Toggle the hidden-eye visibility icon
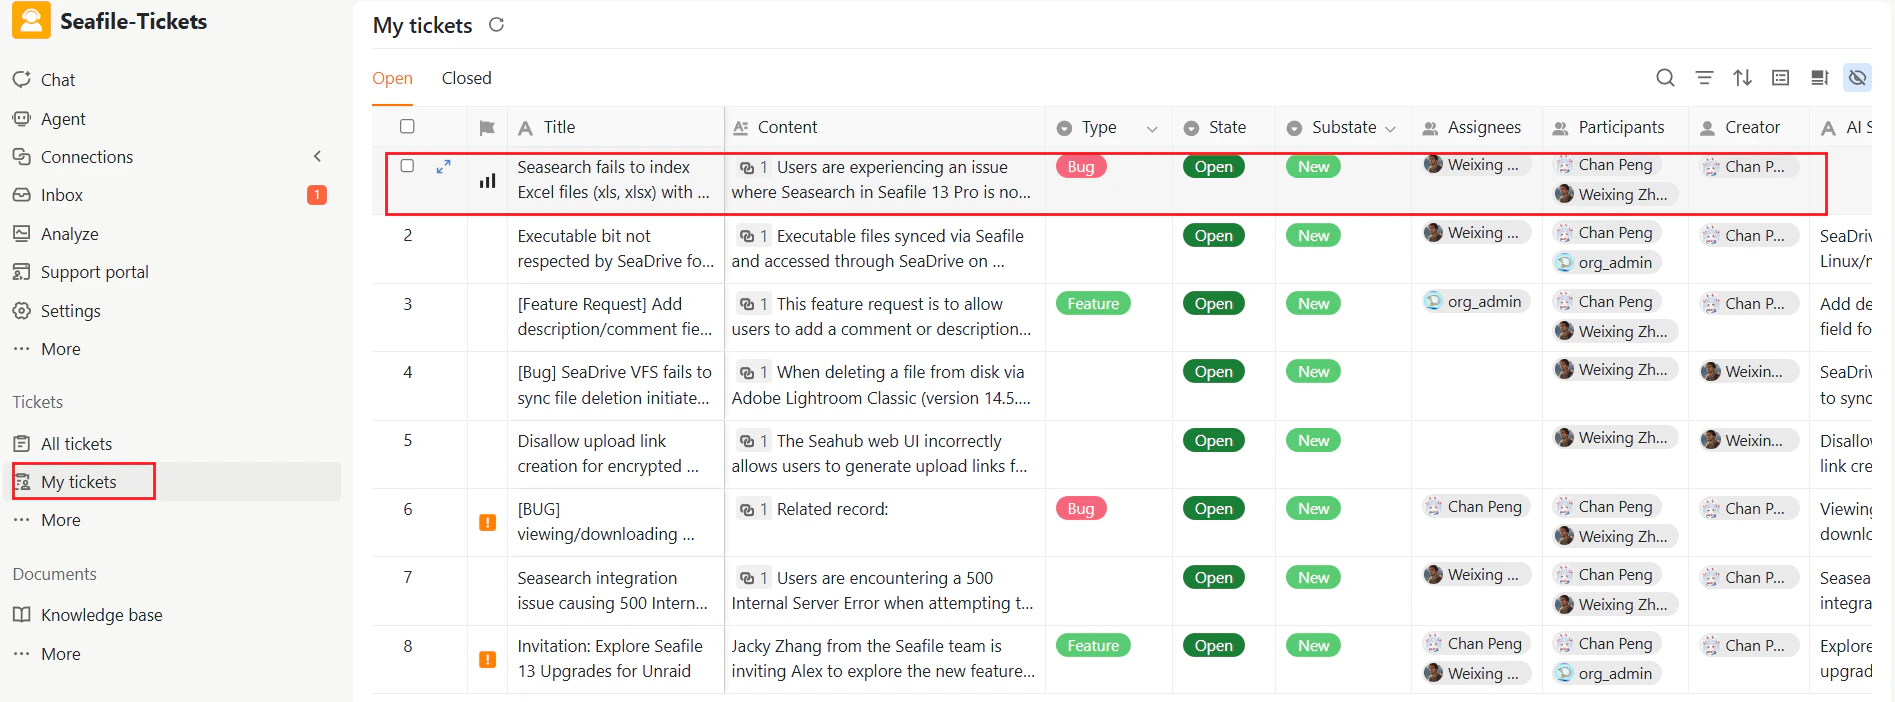Image resolution: width=1895 pixels, height=702 pixels. (x=1858, y=78)
